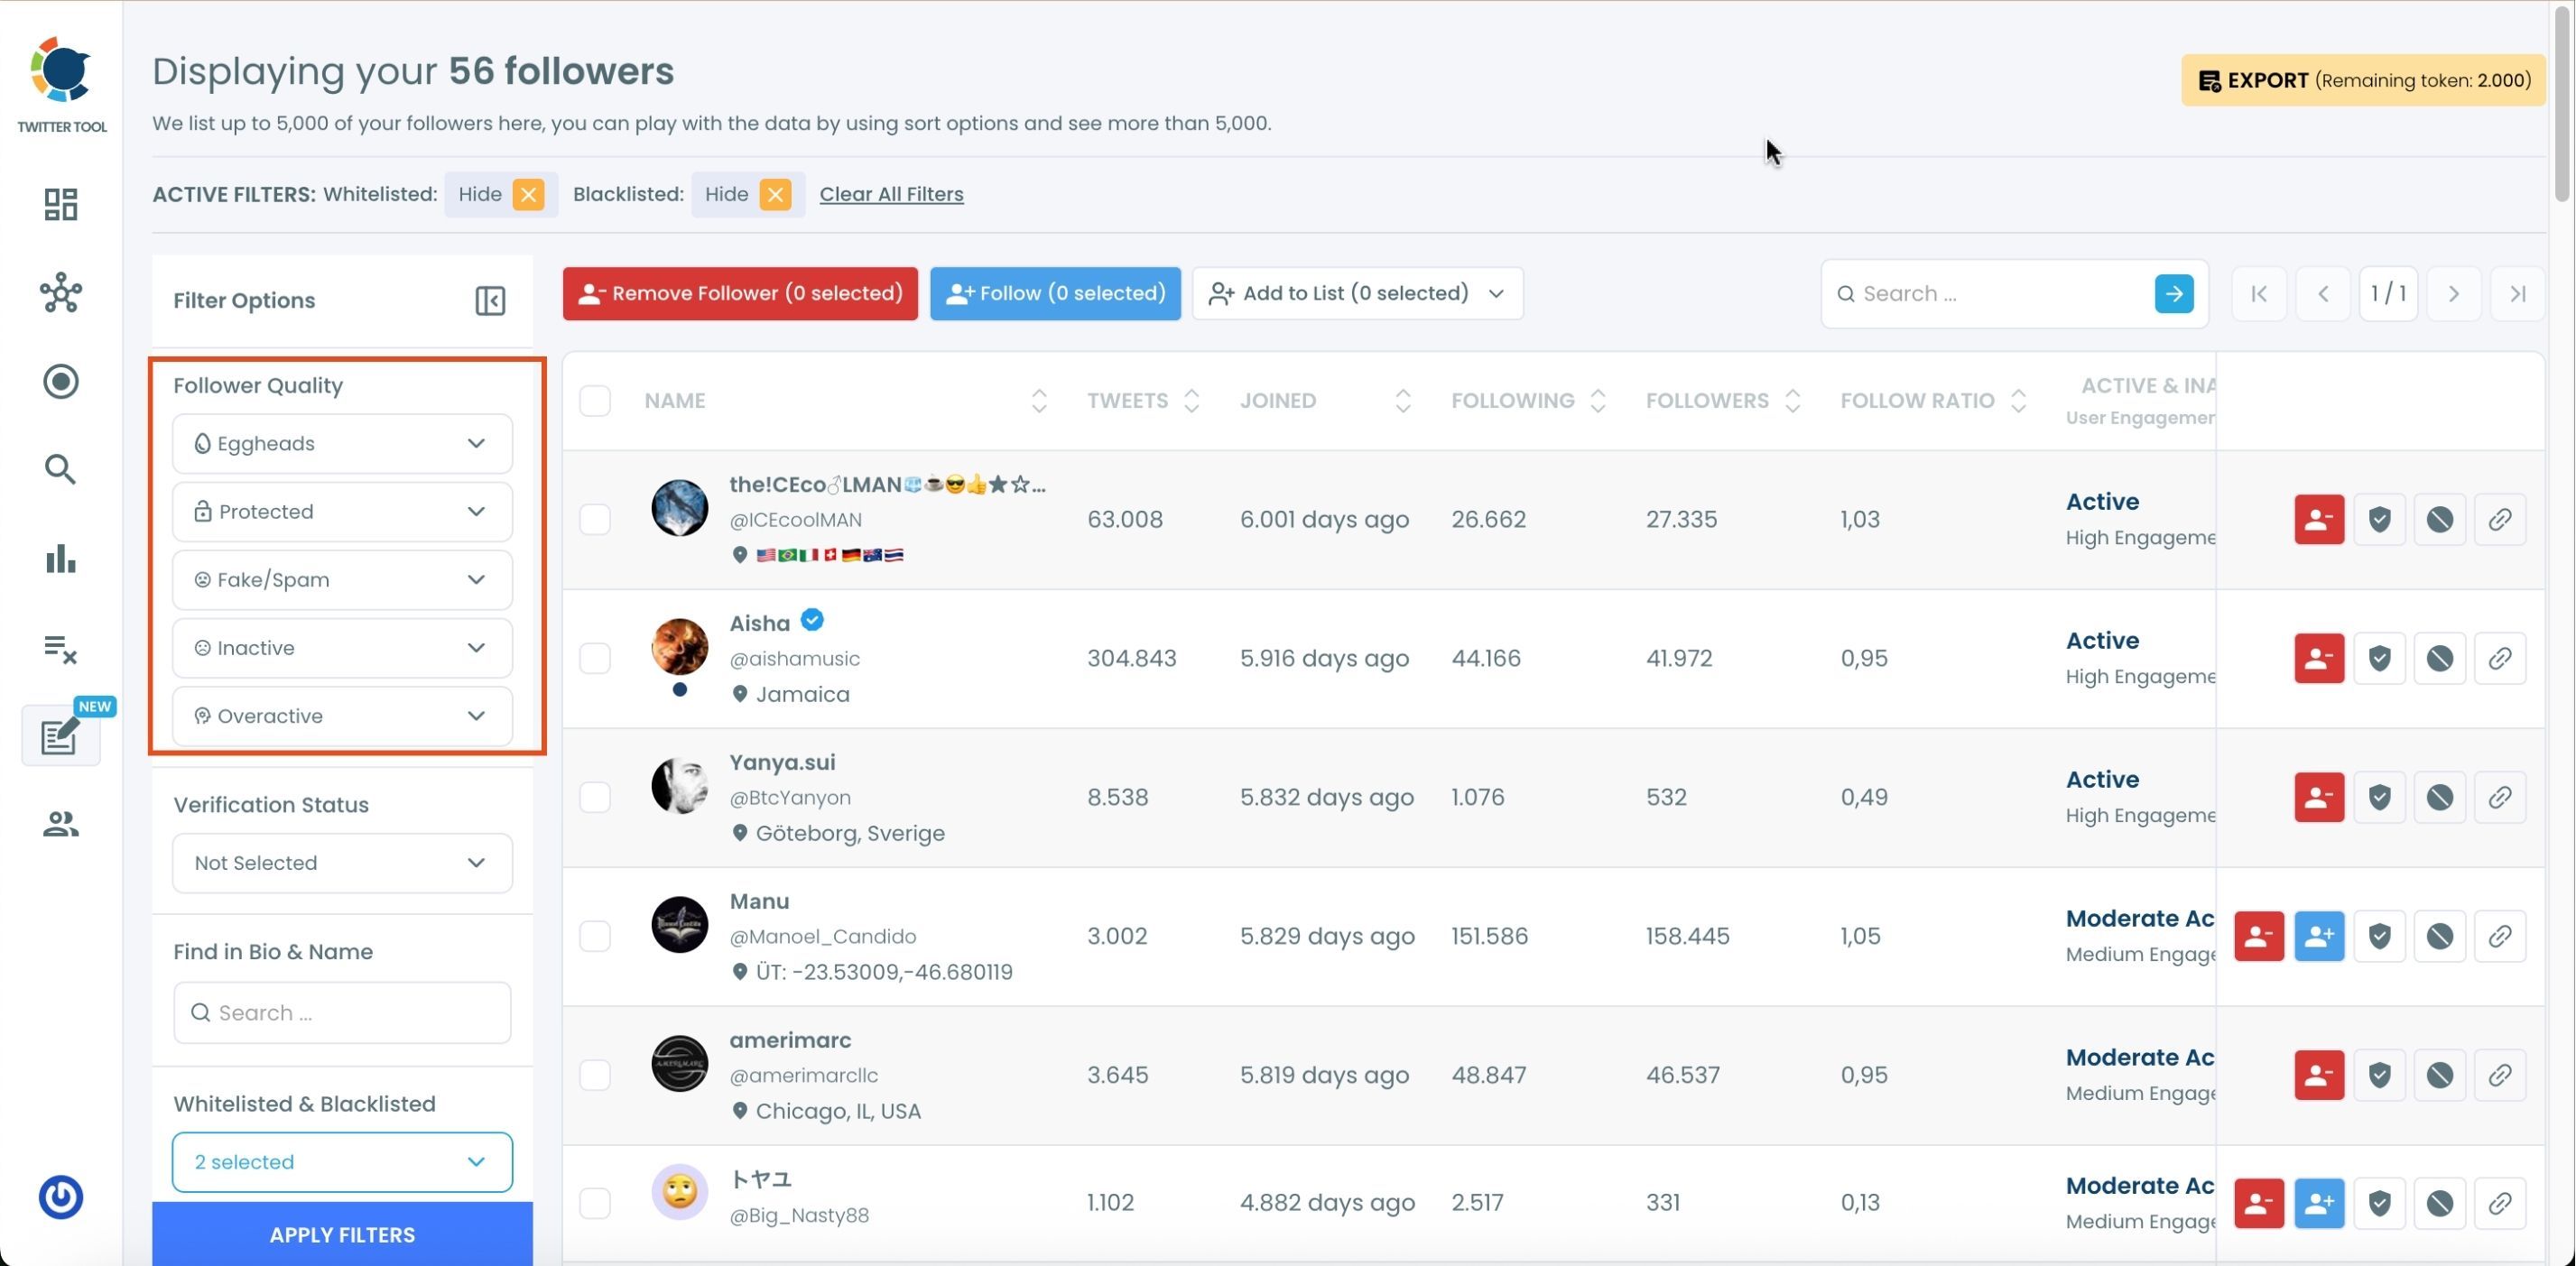Click the Clear All Filters link
Image resolution: width=2576 pixels, height=1266 pixels.
point(891,194)
